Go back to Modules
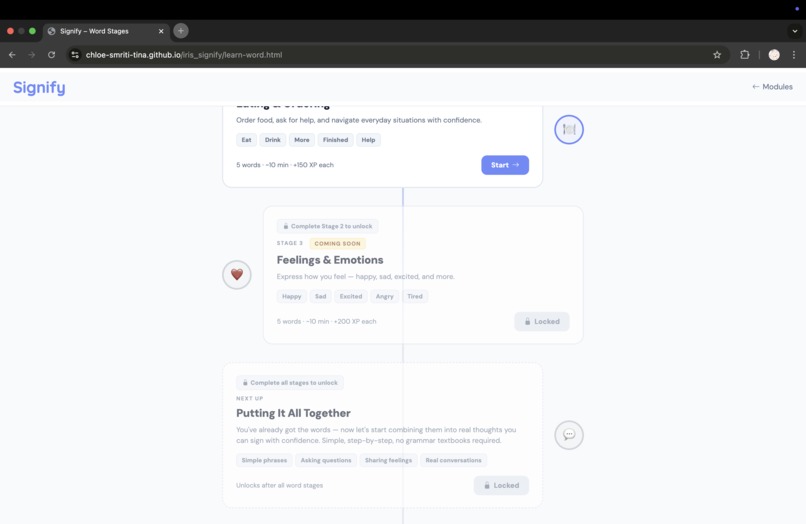806x524 pixels. [772, 87]
